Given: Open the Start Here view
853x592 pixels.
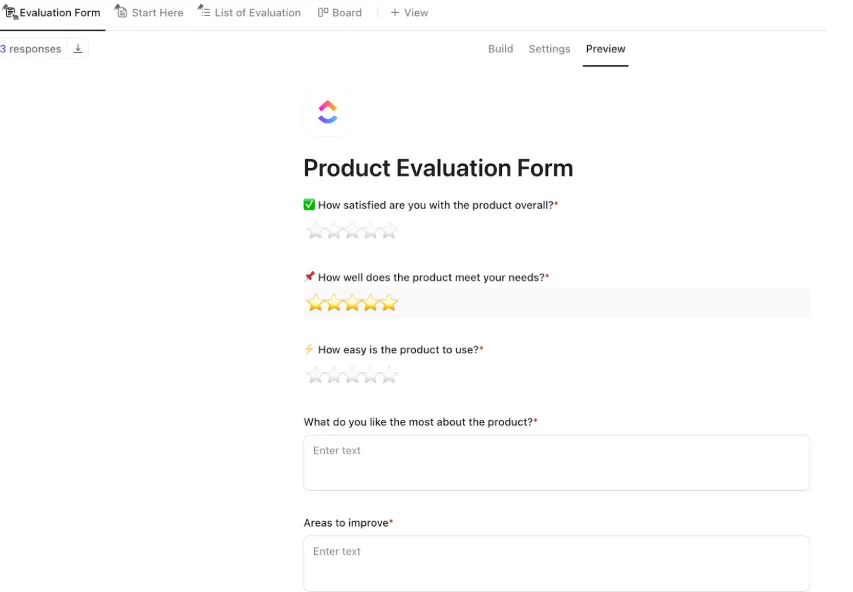Looking at the screenshot, I should [x=149, y=12].
